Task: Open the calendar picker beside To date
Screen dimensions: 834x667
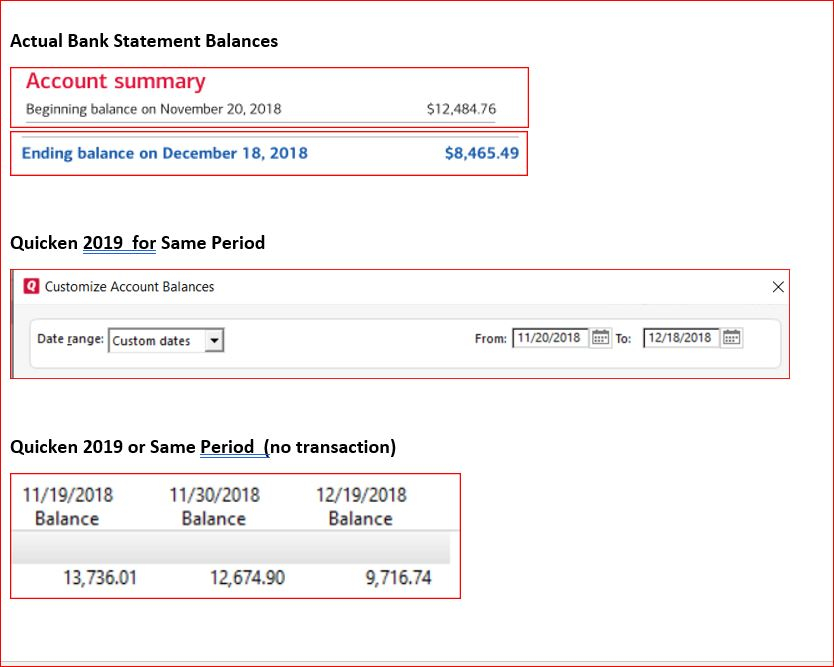Action: click(731, 338)
